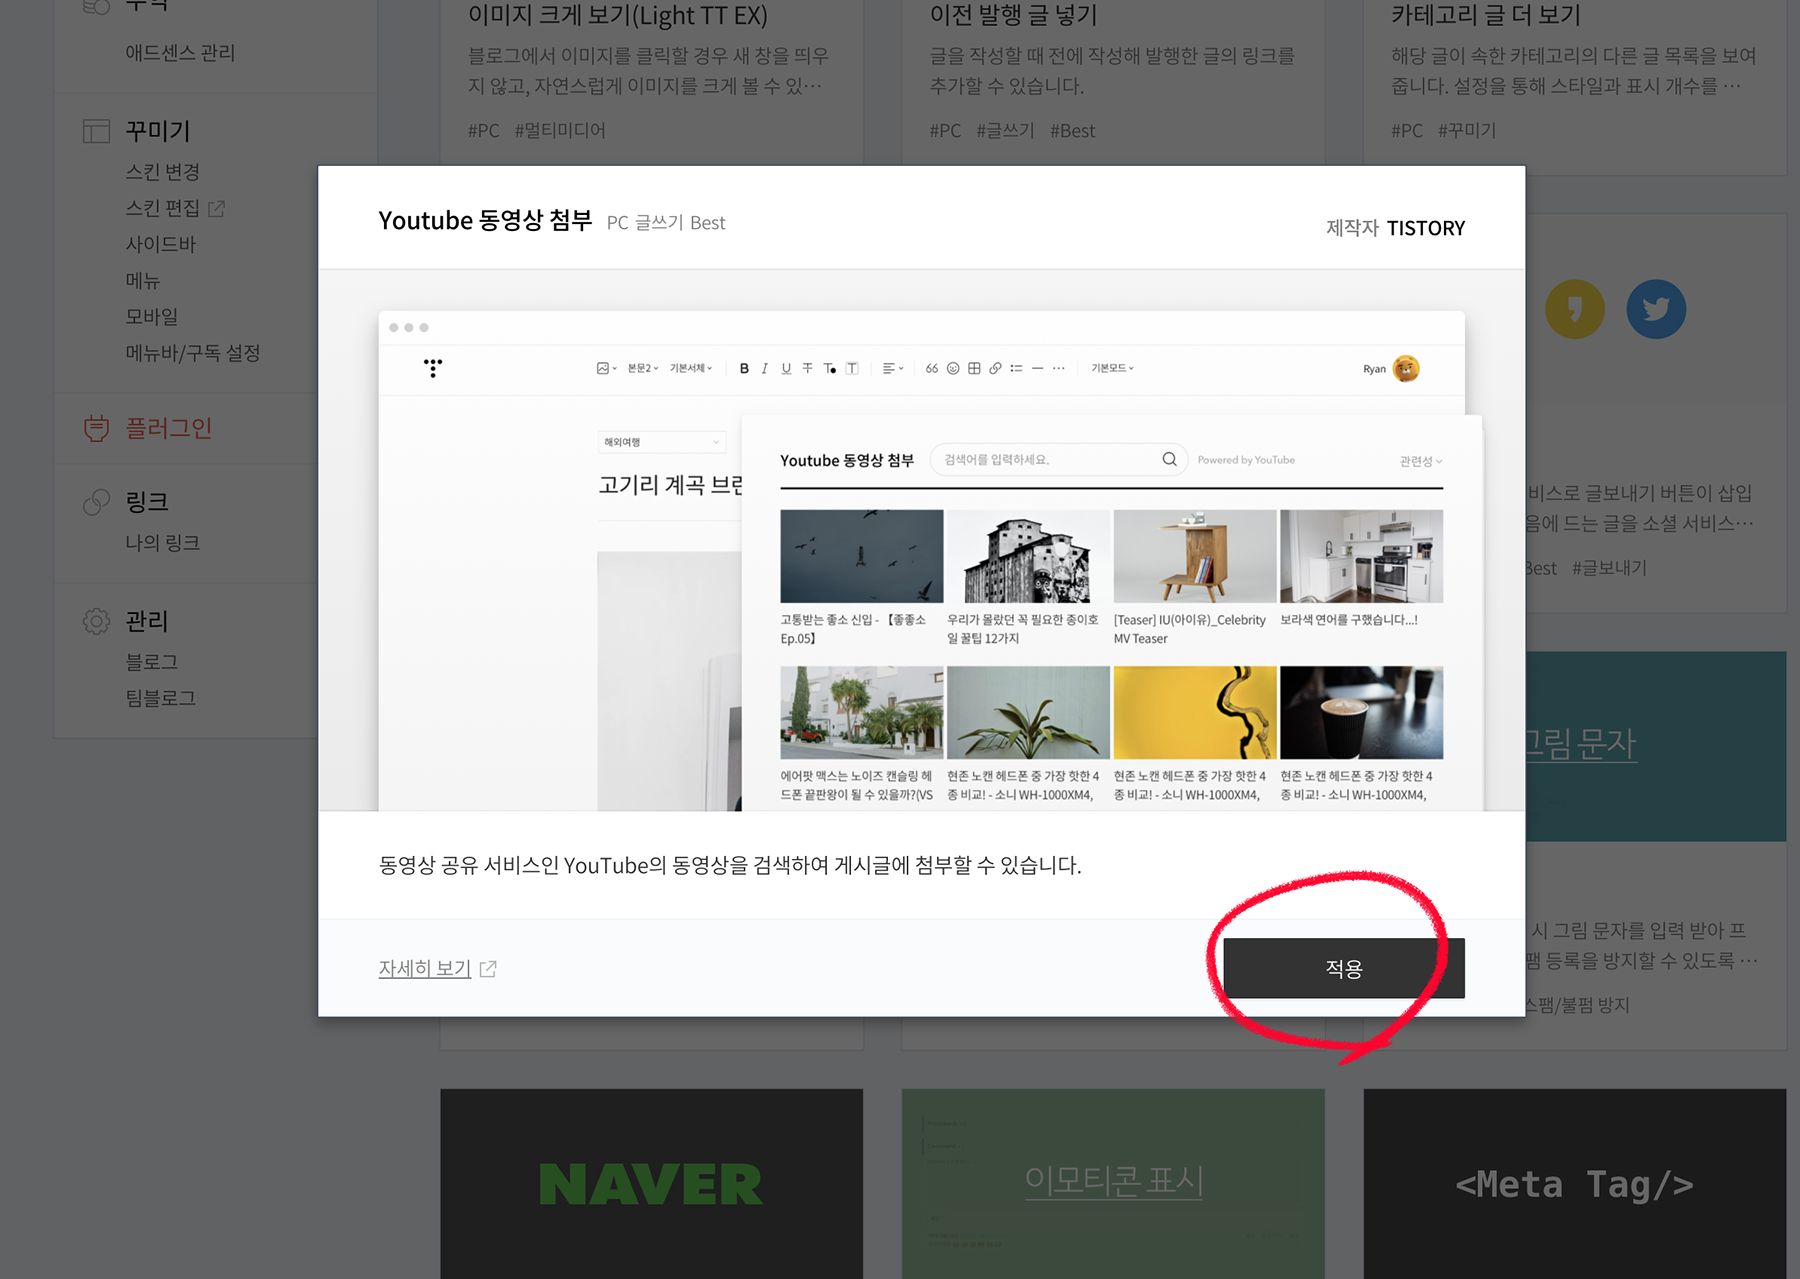This screenshot has height=1279, width=1800.
Task: Open 모바일 settings in sidebar
Action: click(x=151, y=316)
